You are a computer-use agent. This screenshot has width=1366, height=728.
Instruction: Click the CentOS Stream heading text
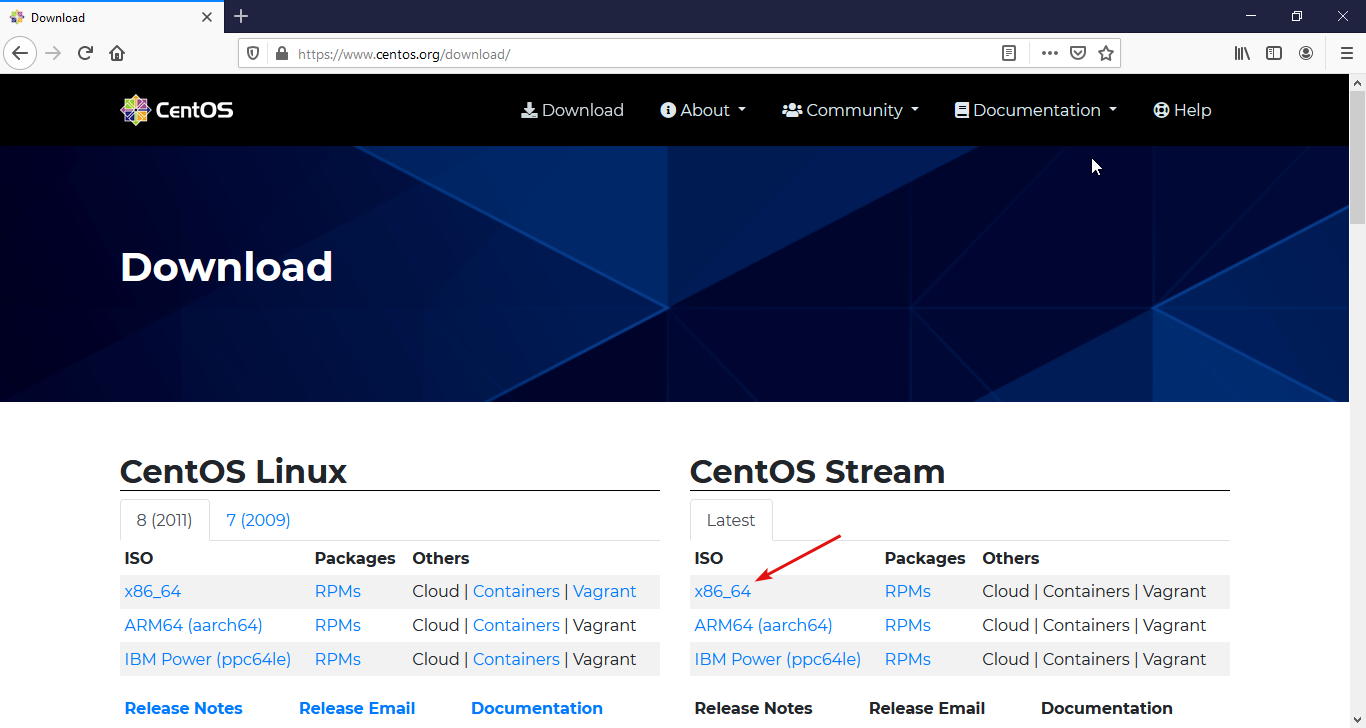(817, 471)
